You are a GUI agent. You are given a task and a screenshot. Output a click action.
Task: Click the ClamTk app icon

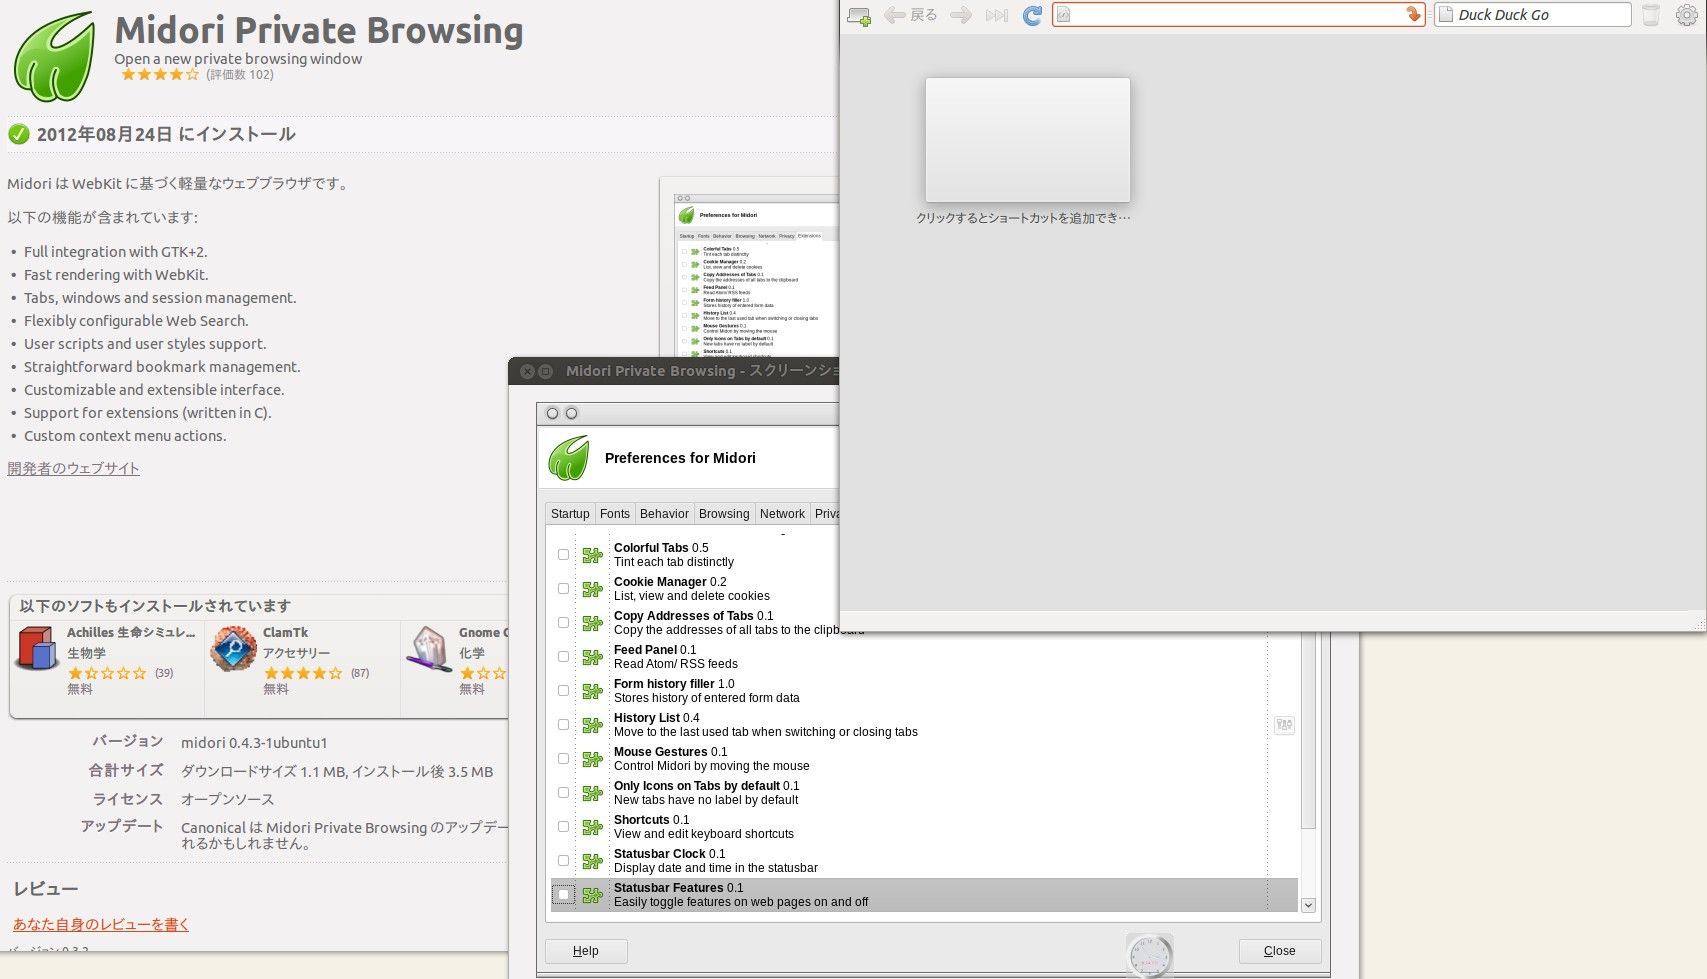[233, 649]
